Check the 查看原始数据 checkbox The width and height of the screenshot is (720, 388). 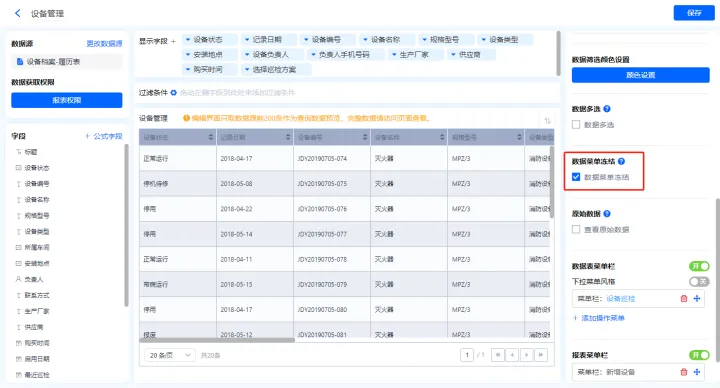point(576,229)
